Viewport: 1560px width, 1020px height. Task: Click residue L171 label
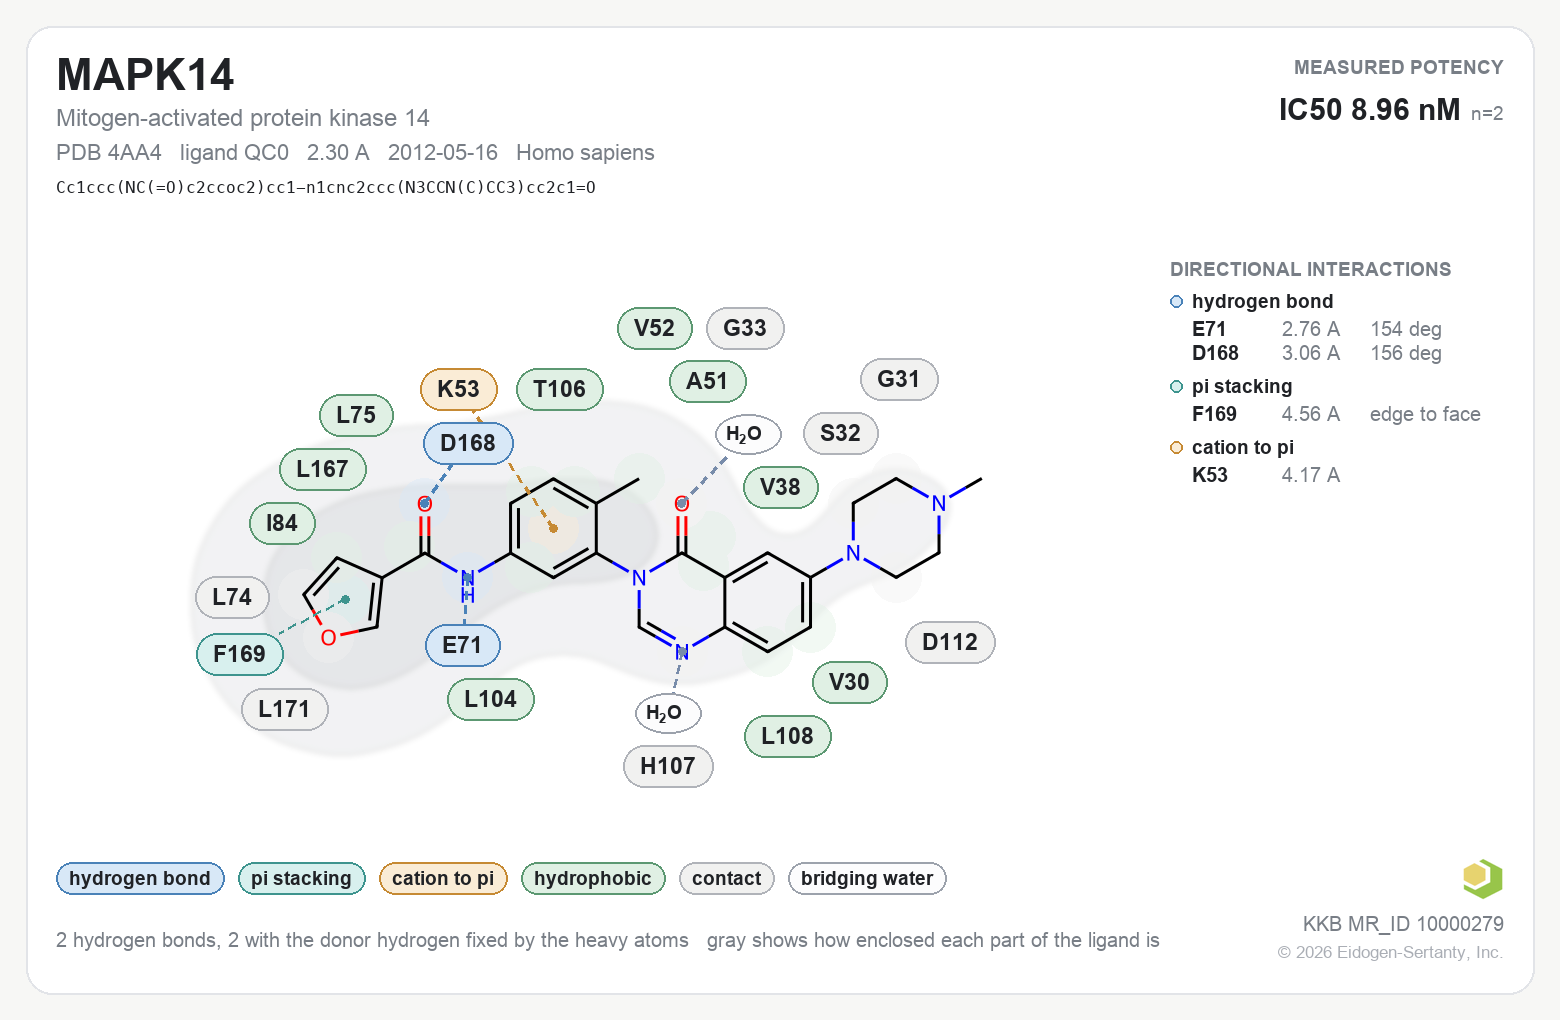(x=285, y=709)
